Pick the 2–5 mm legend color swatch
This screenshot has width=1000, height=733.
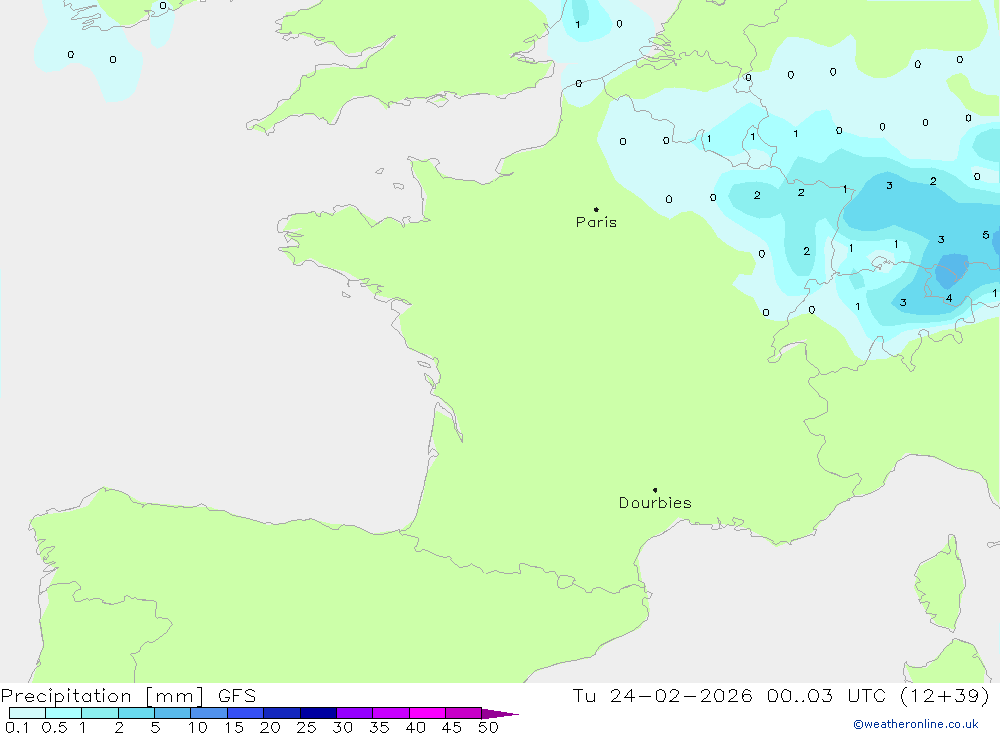[136, 713]
